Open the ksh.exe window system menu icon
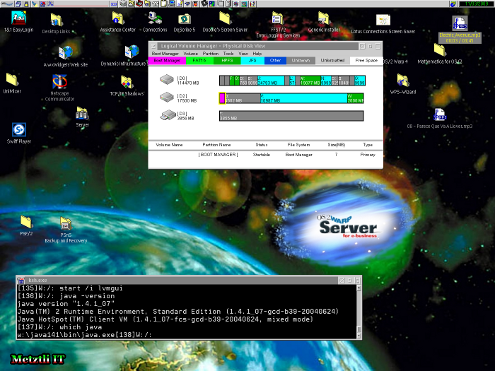The image size is (495, 371). 21,280
